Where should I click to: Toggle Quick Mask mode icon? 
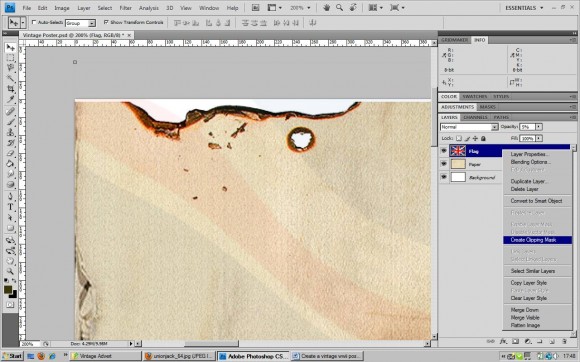[x=10, y=305]
